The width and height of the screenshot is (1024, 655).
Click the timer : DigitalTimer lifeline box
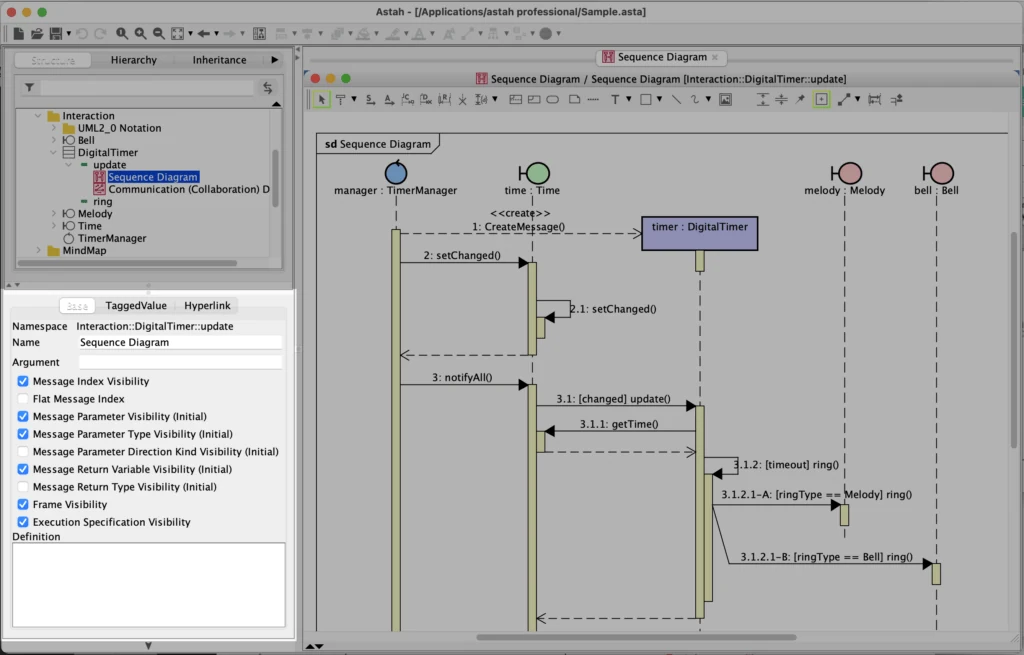(x=699, y=234)
